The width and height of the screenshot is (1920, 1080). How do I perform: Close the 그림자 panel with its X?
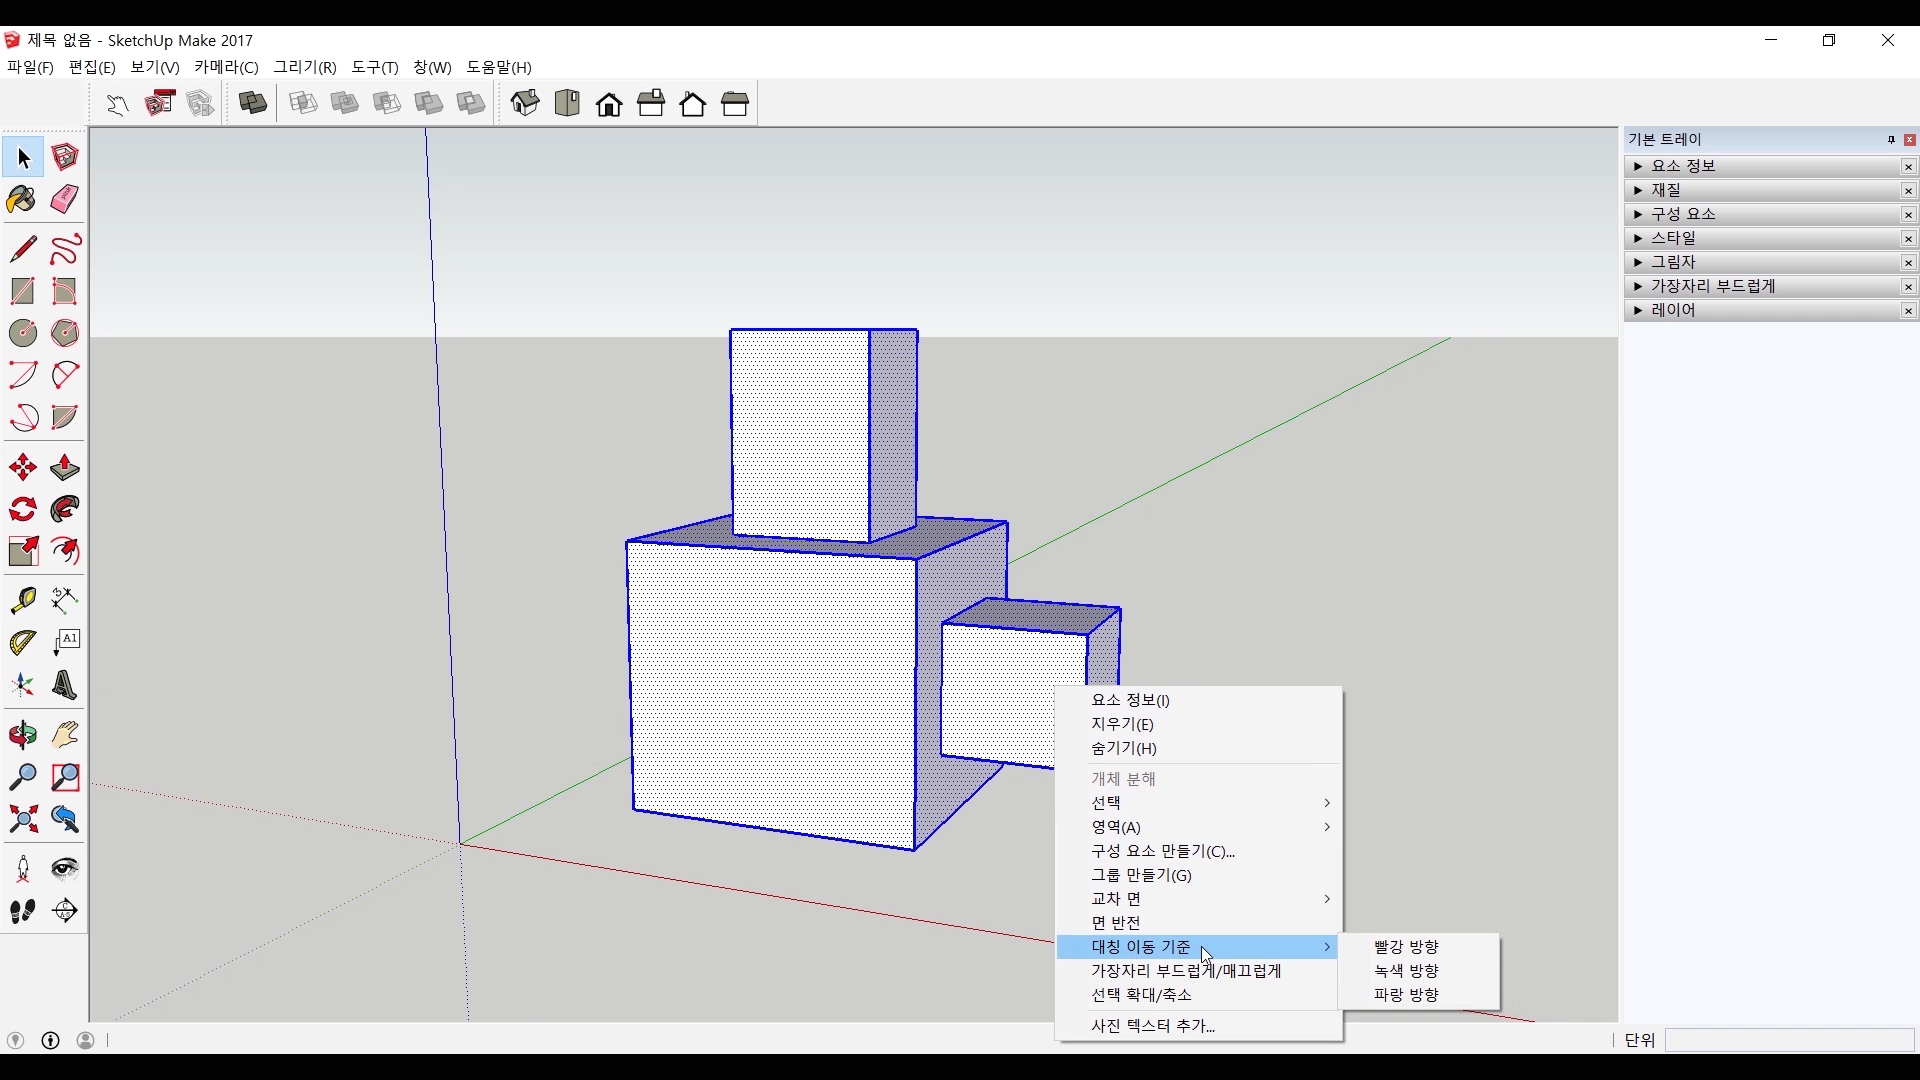(x=1908, y=263)
